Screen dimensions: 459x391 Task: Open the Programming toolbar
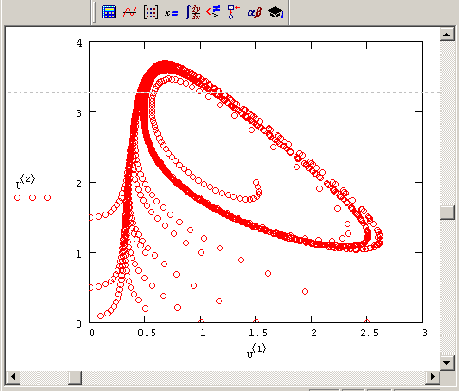pos(234,12)
